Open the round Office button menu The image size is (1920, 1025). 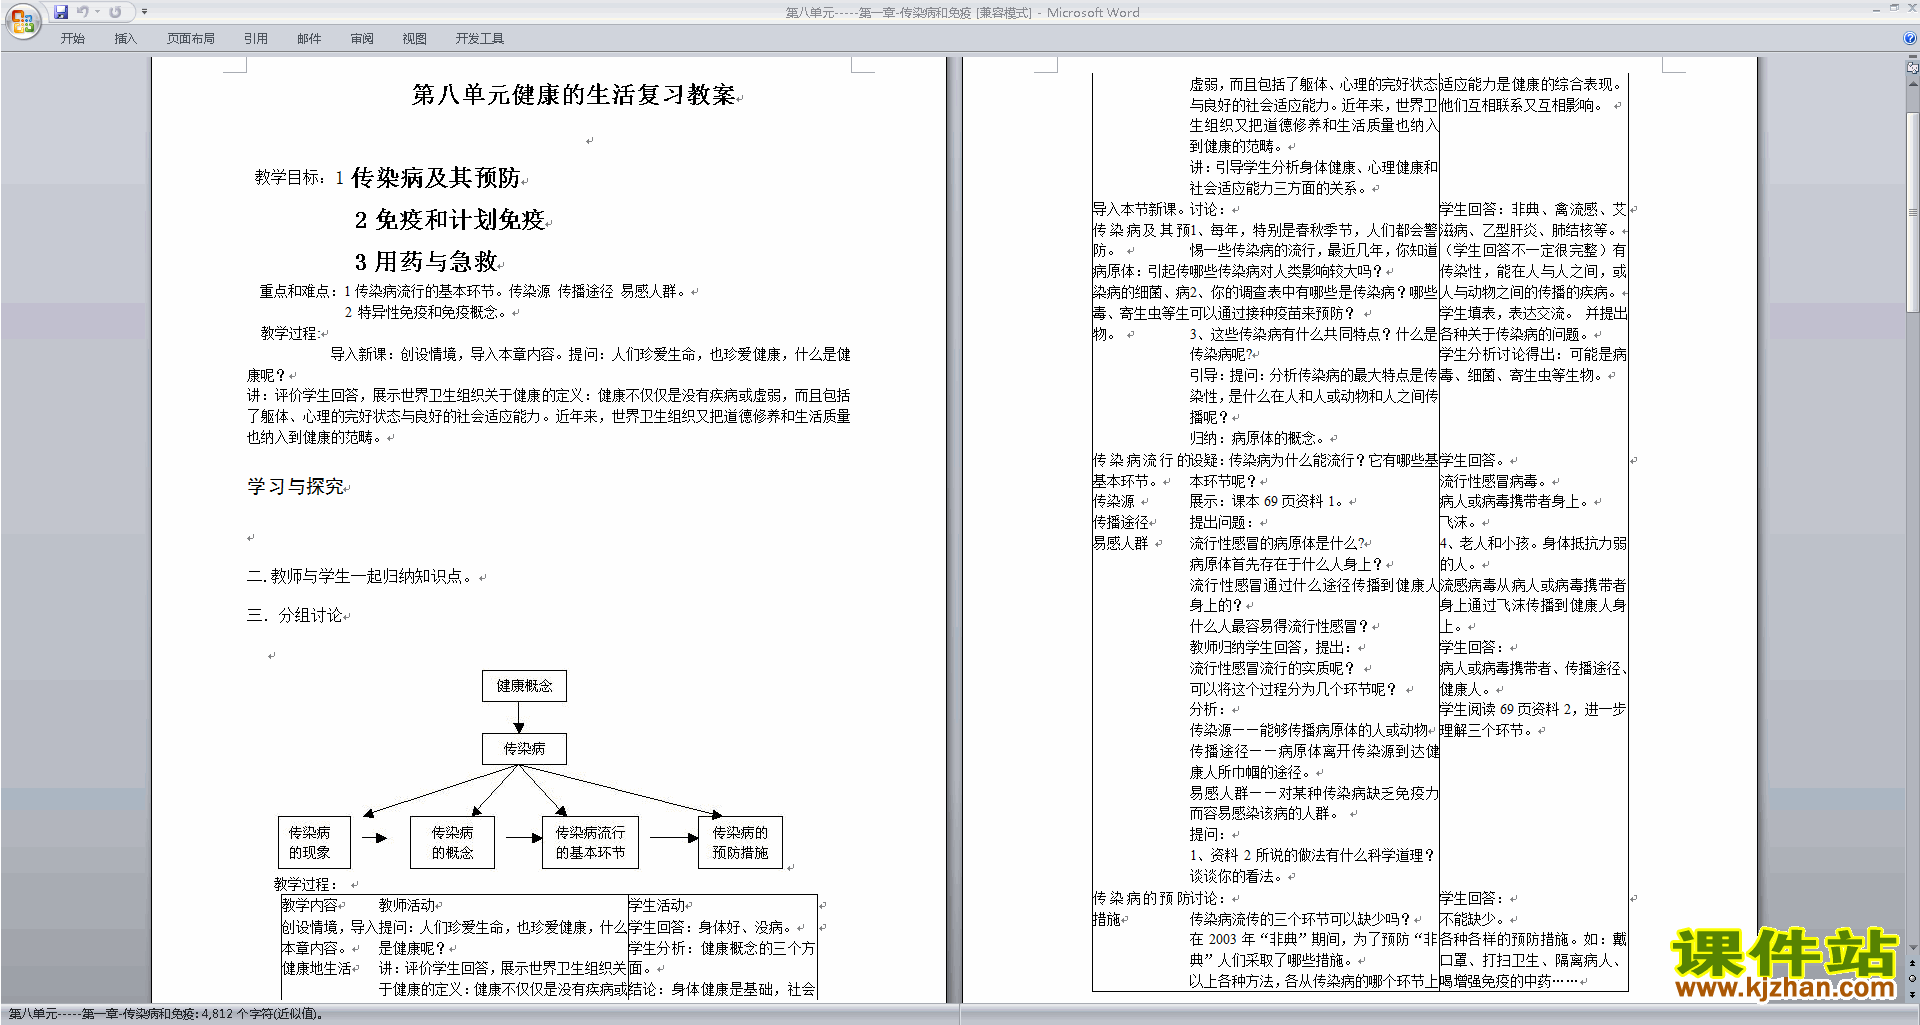pos(22,21)
